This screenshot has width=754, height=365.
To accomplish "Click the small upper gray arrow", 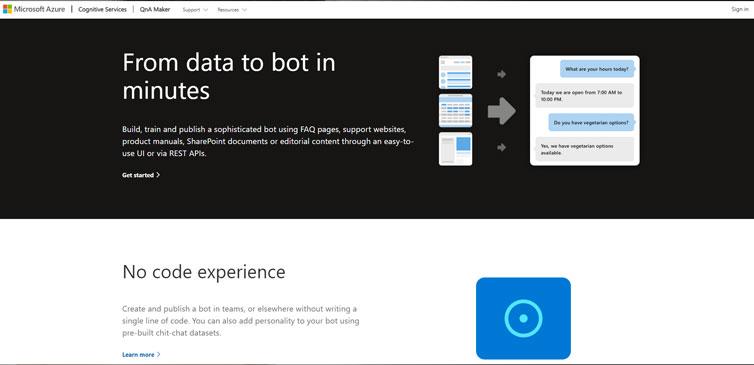I will [502, 74].
